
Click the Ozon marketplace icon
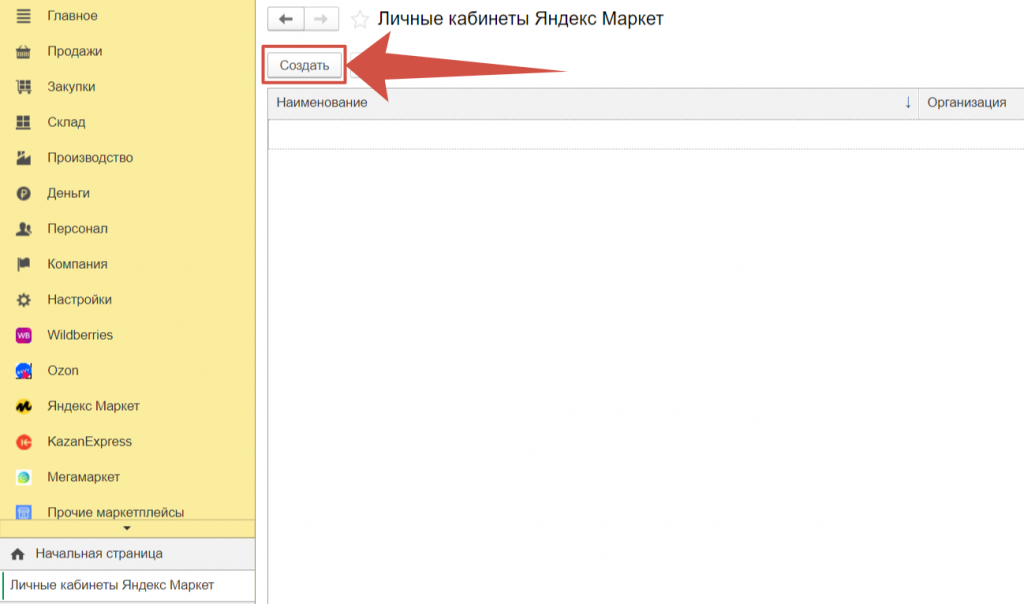(24, 371)
